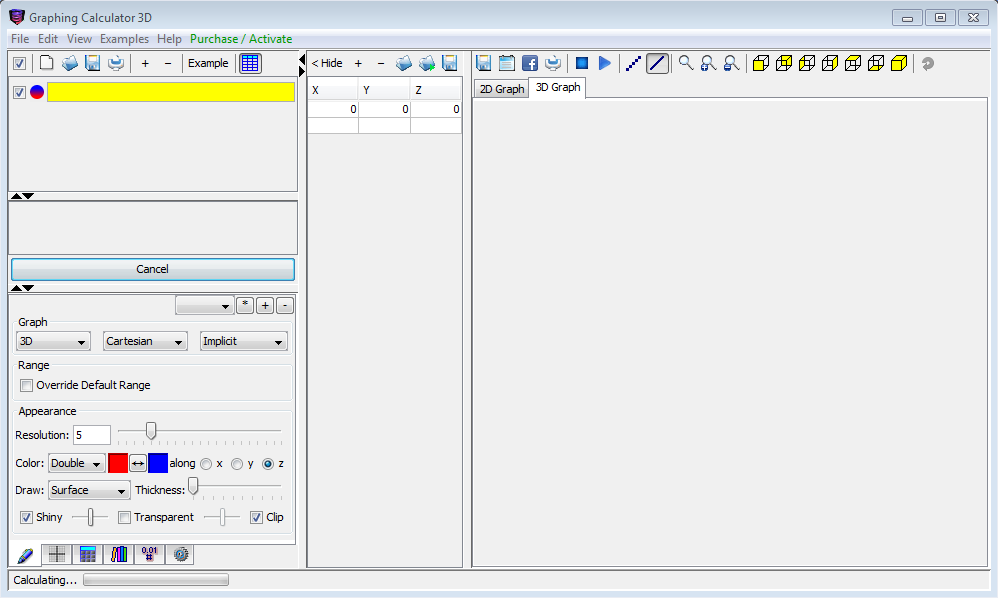Click the Cancel button
The width and height of the screenshot is (998, 598).
coord(152,268)
